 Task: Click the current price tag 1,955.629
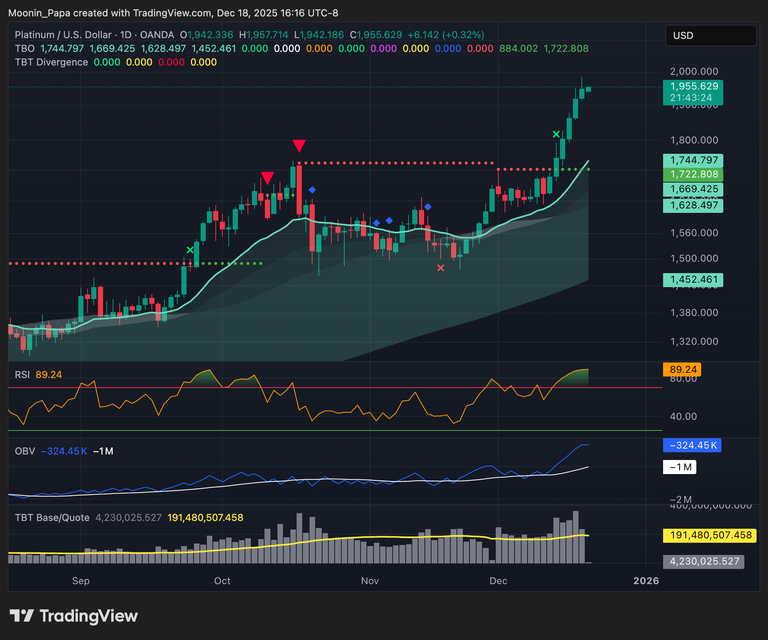pos(692,88)
